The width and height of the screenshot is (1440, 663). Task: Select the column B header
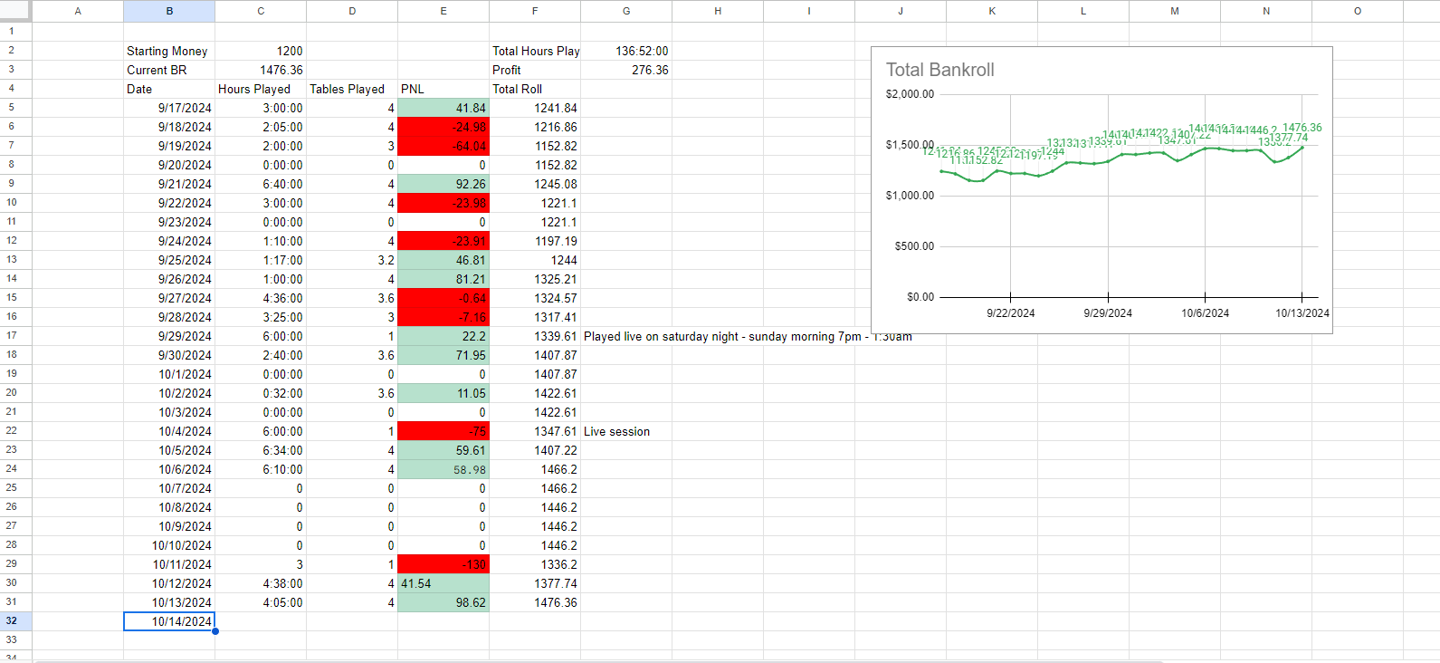pyautogui.click(x=169, y=11)
